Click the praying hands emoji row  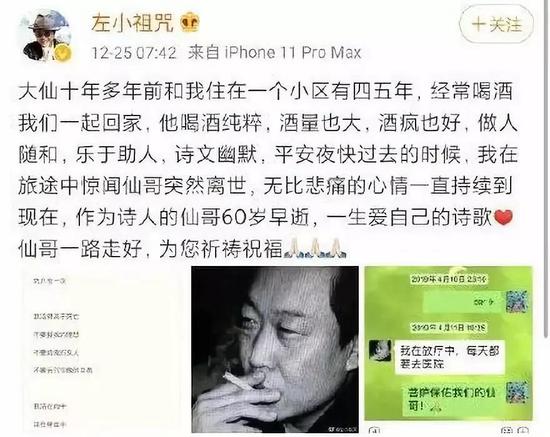[315, 248]
